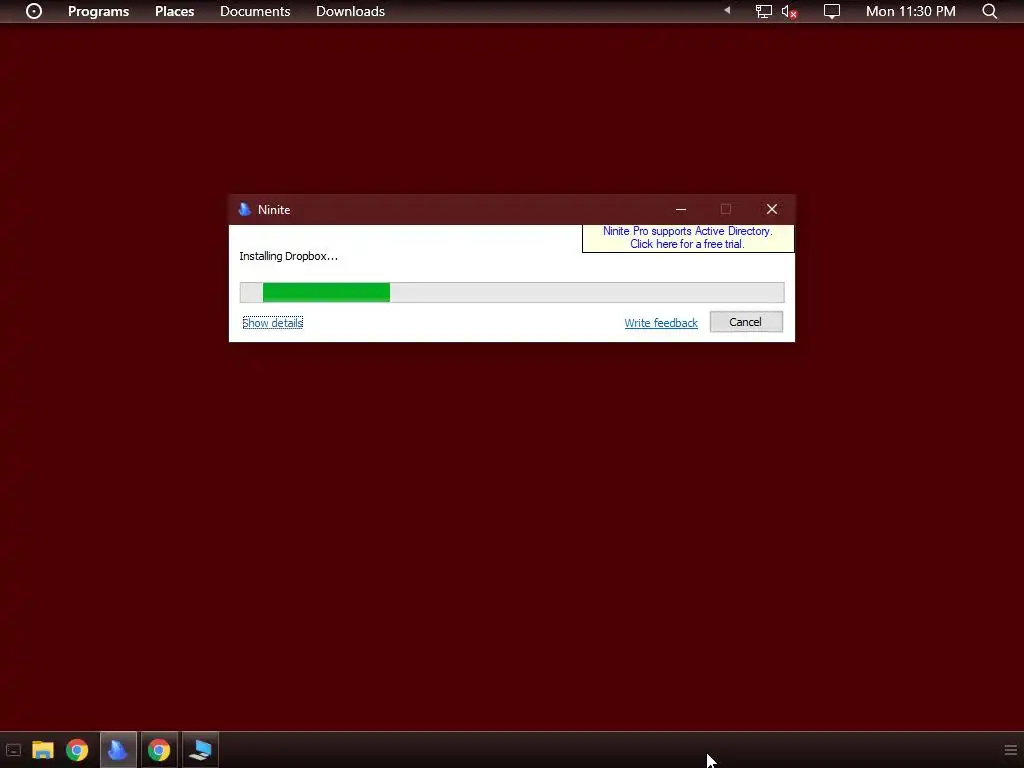Open the network status tray icon

point(763,11)
